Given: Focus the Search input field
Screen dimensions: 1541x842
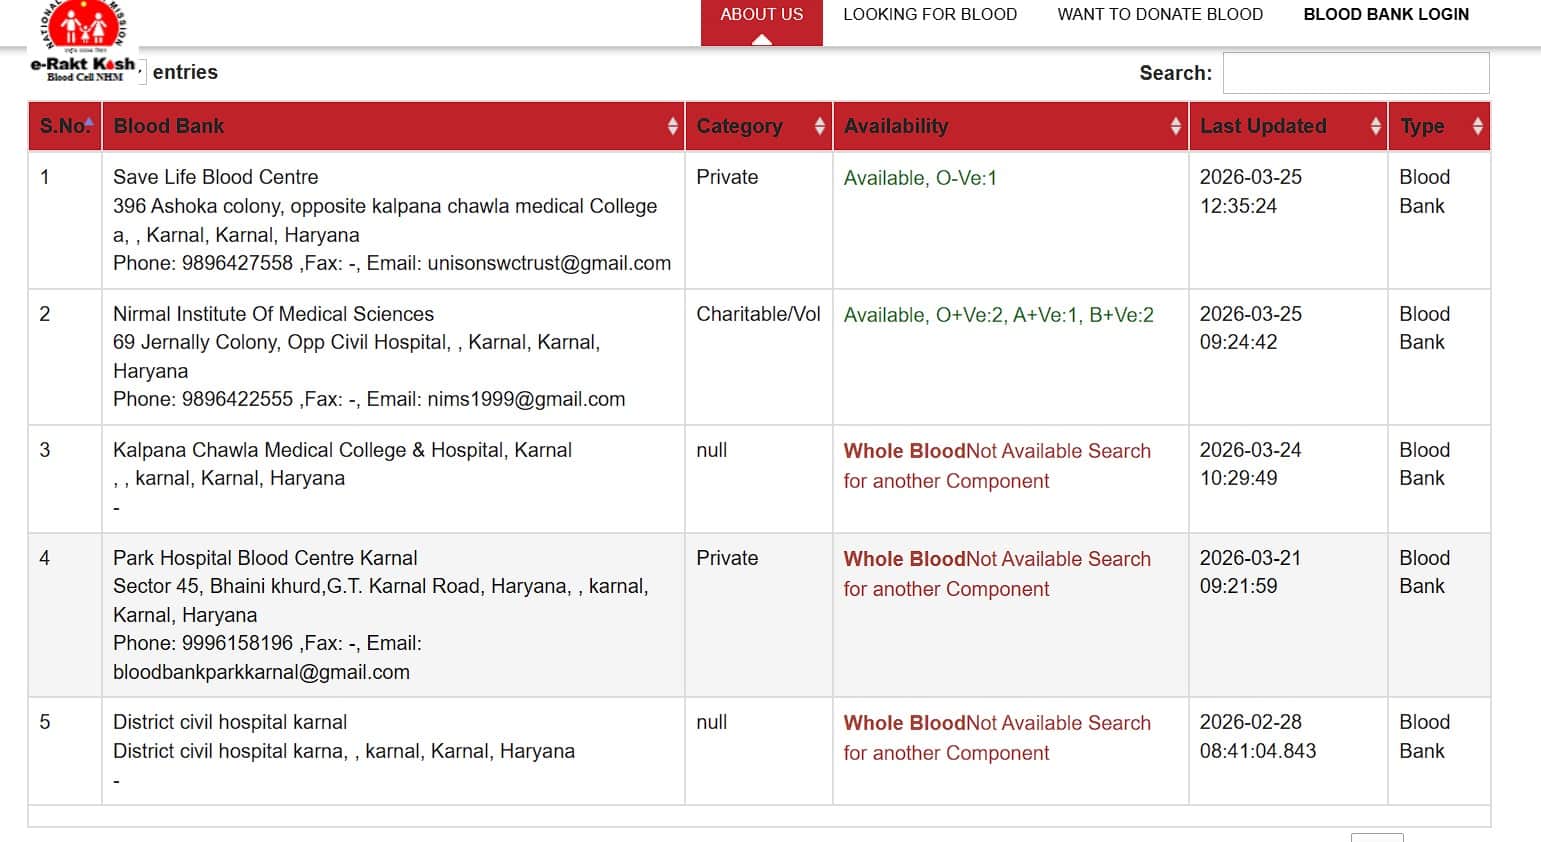Looking at the screenshot, I should coord(1355,73).
